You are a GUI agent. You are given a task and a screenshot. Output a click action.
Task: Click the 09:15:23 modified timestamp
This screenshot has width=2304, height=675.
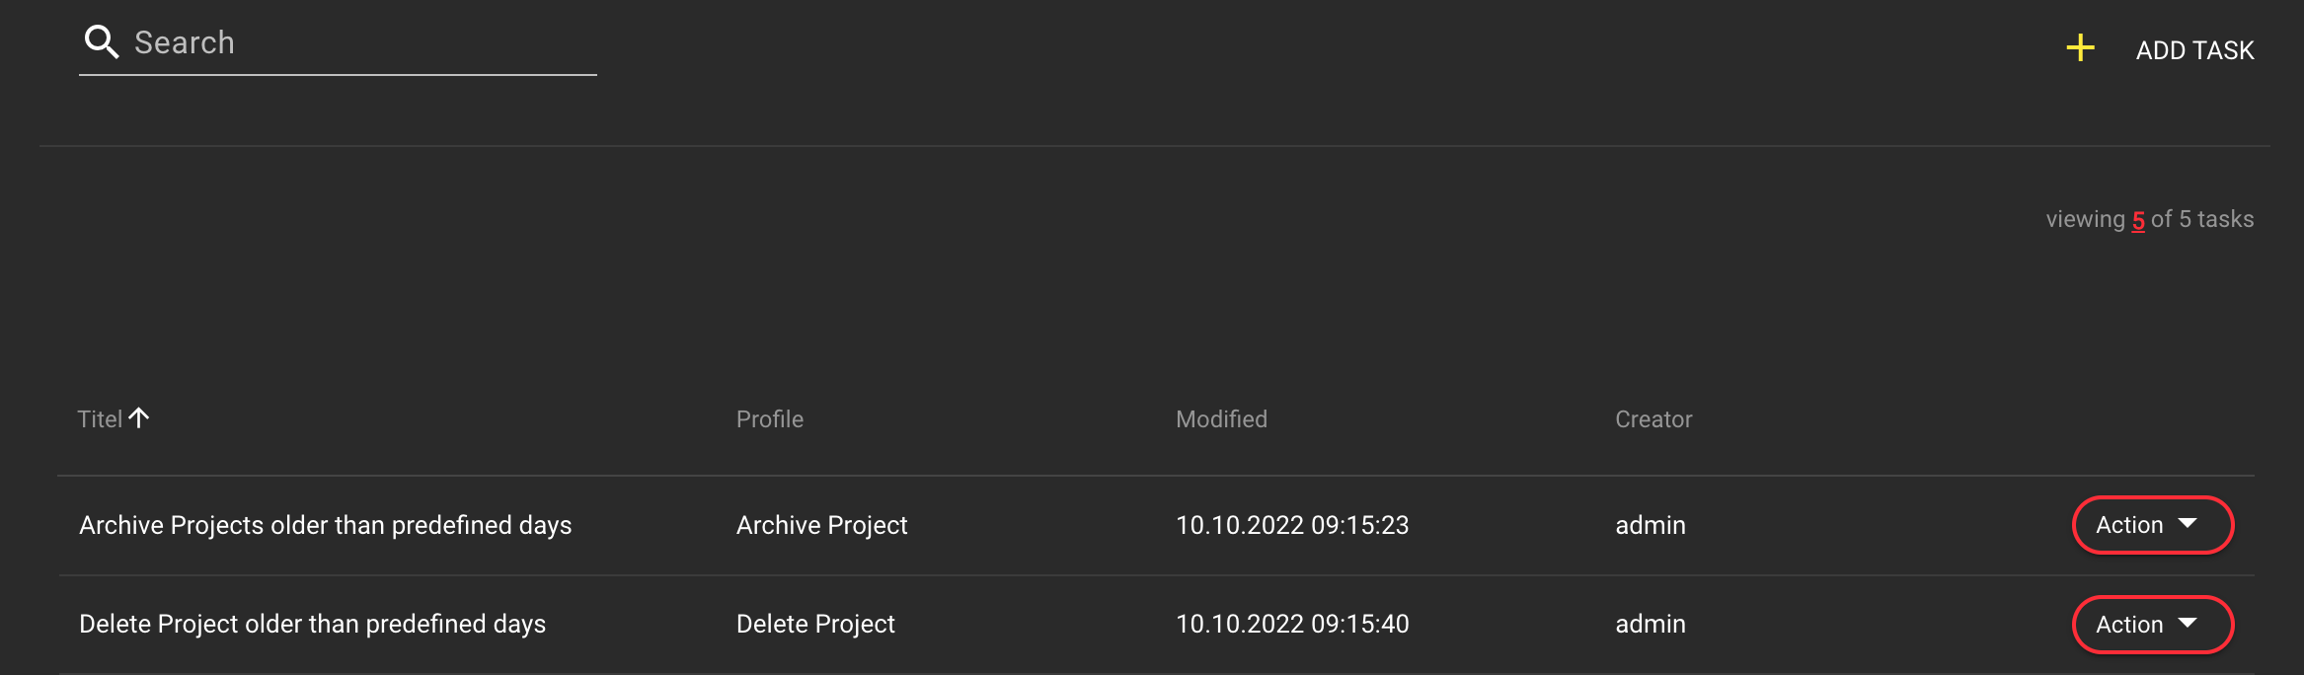point(1292,526)
